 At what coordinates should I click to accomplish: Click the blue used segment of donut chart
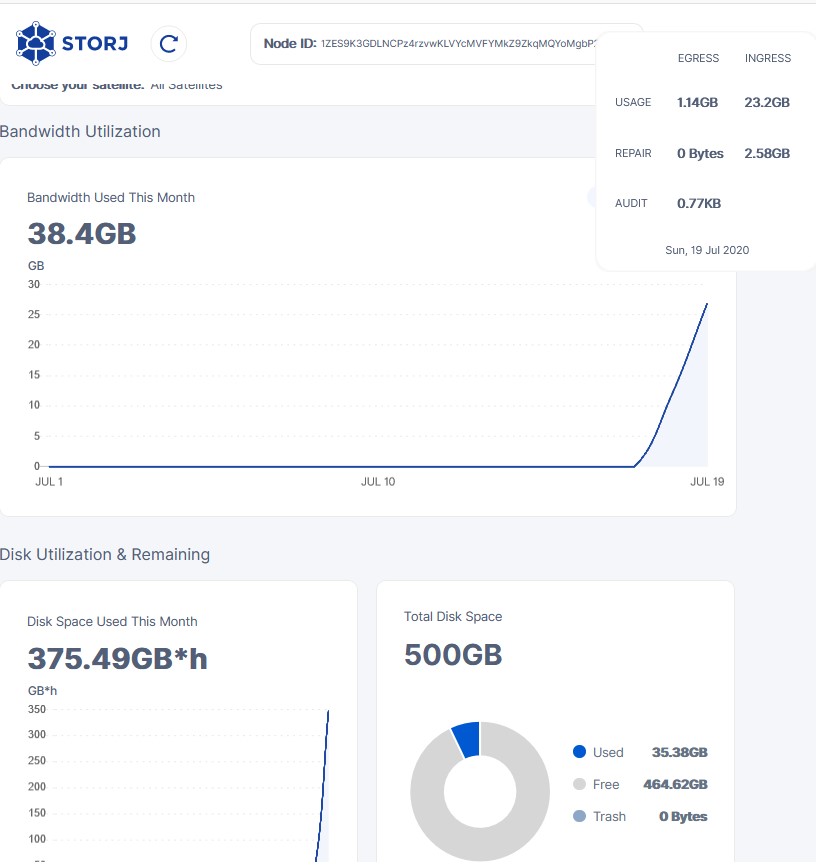(x=467, y=739)
